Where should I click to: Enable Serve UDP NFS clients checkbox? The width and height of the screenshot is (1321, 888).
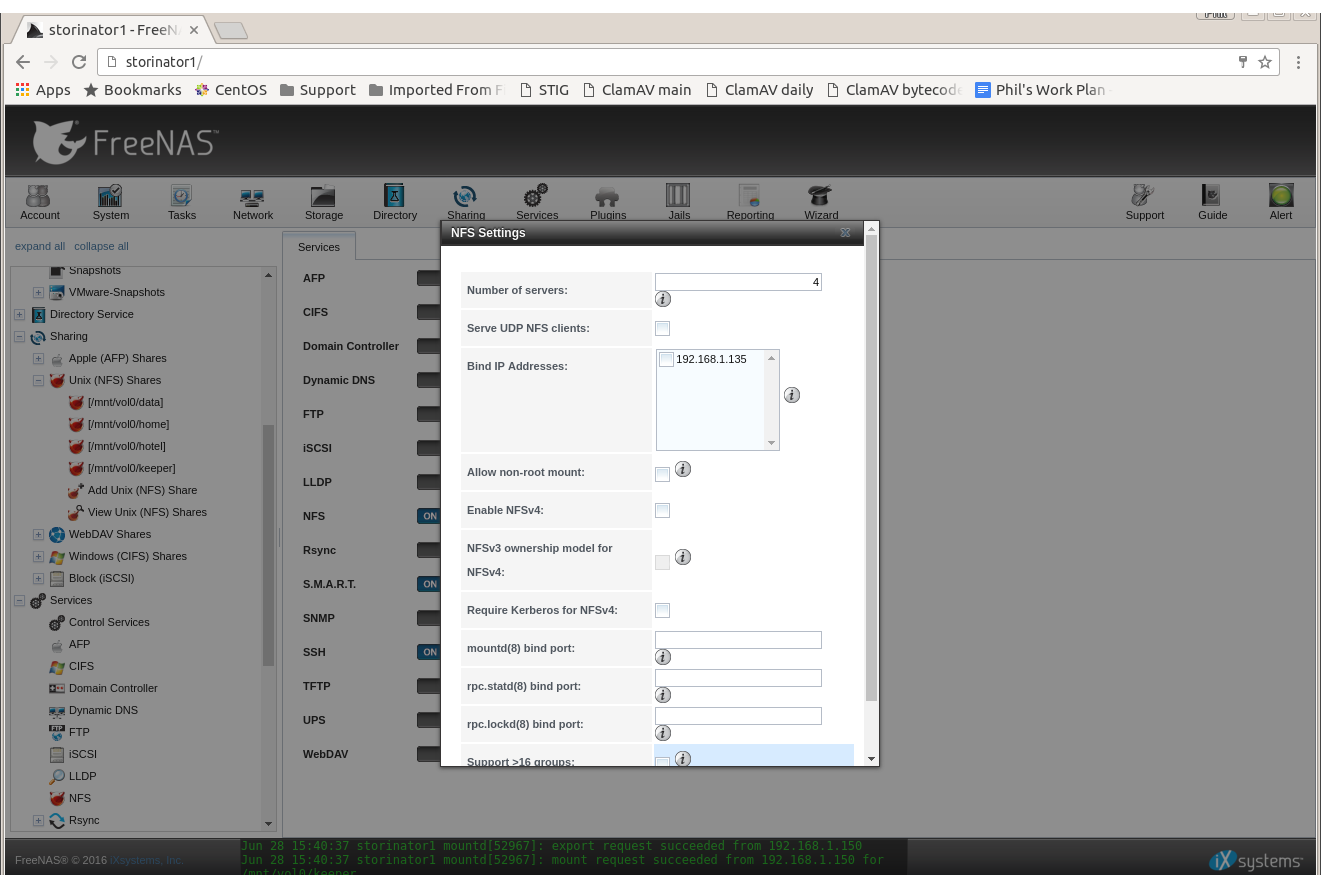(662, 328)
